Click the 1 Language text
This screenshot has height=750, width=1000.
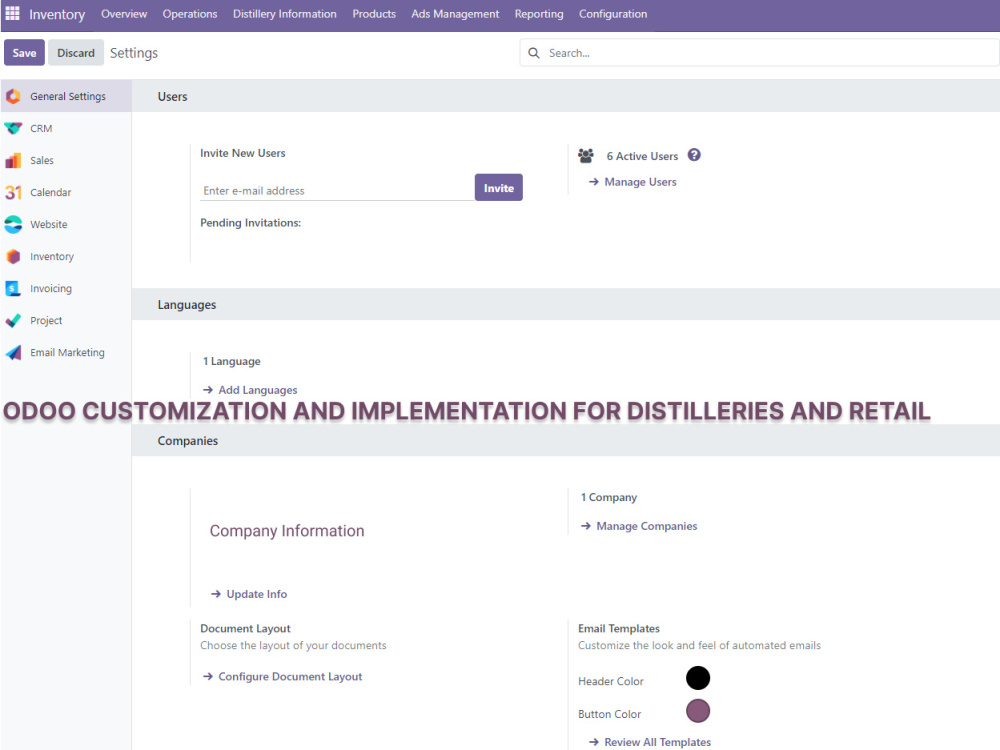232,361
